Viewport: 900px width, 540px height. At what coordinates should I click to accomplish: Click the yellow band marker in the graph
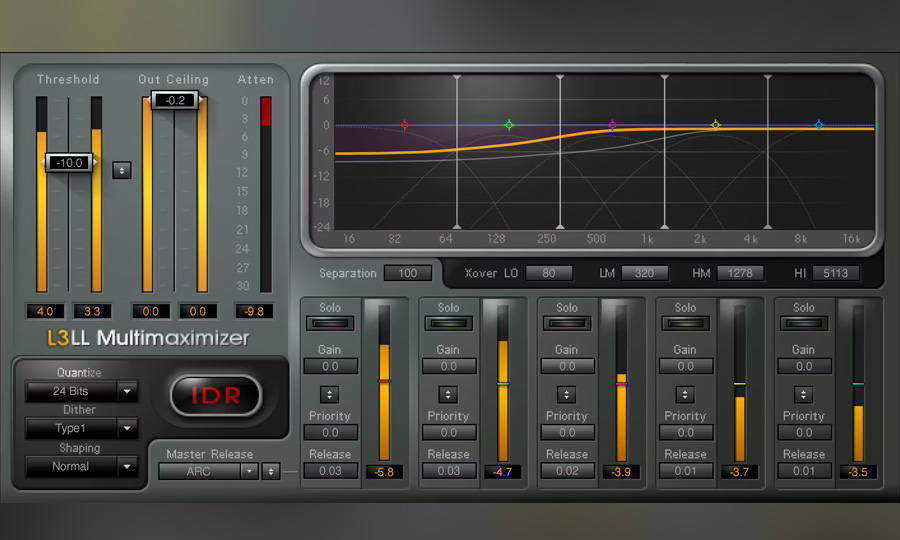pos(715,125)
